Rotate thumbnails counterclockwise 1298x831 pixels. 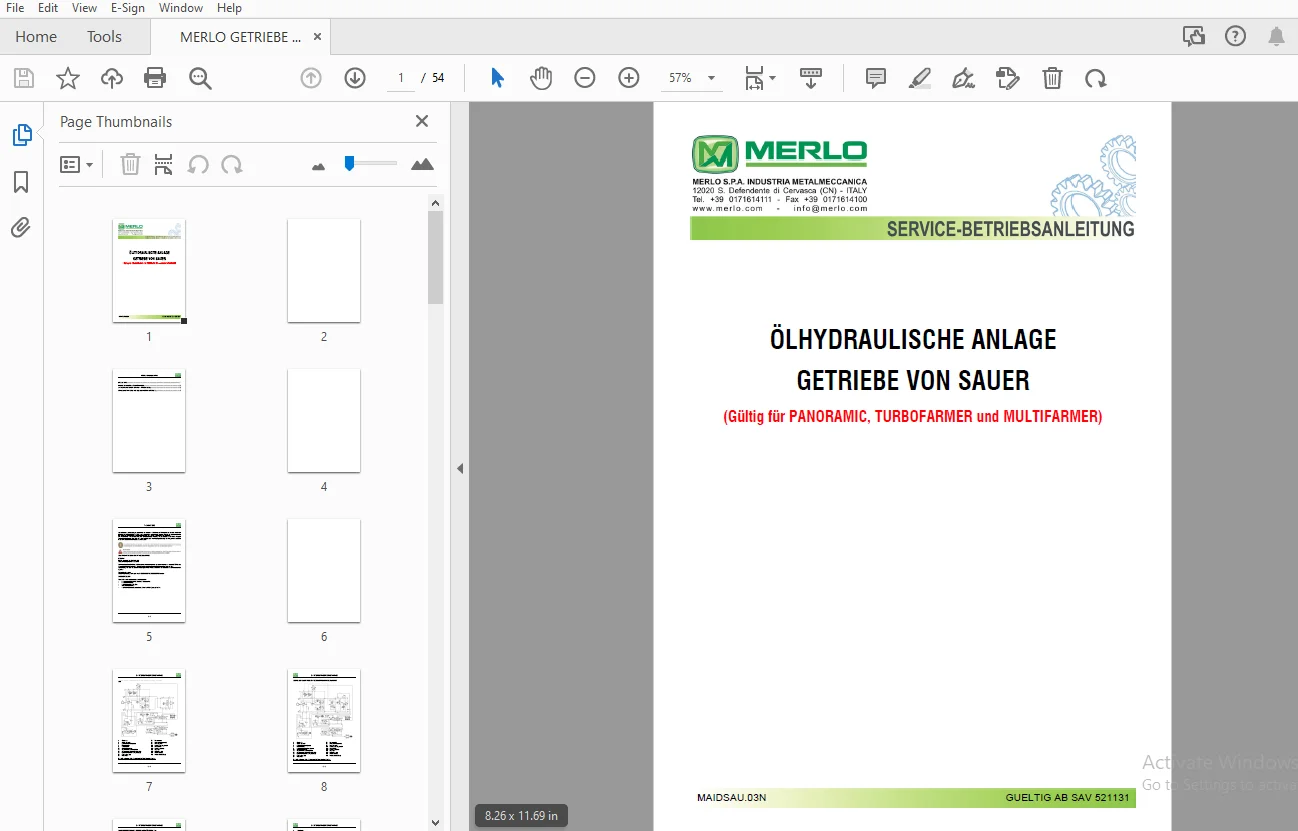(x=198, y=164)
